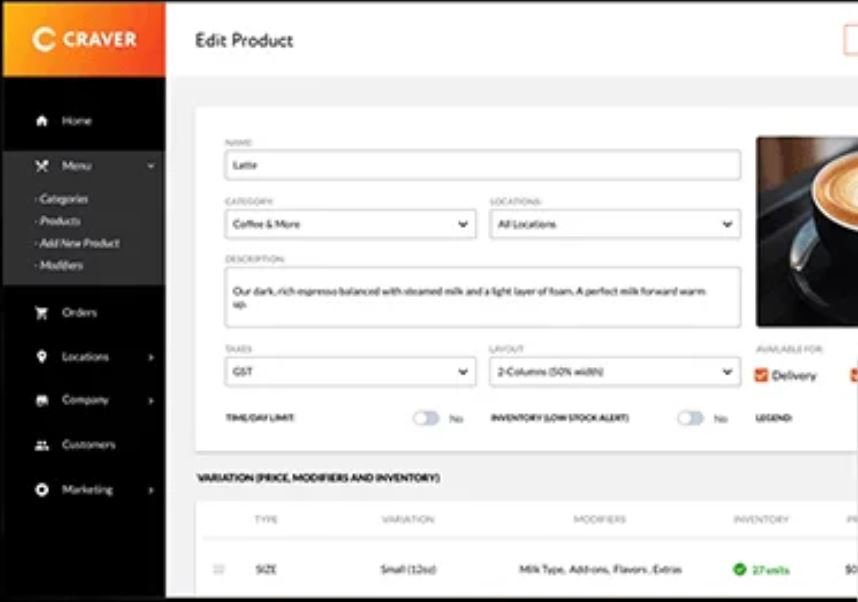The width and height of the screenshot is (858, 602).
Task: Open Marketing via the target icon
Action: [x=41, y=489]
